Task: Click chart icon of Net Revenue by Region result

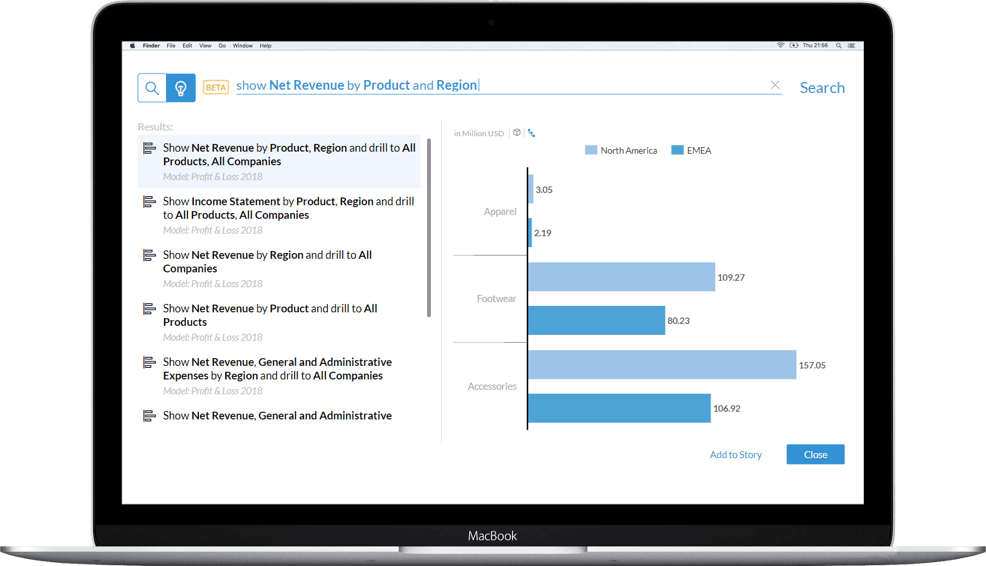Action: click(150, 256)
